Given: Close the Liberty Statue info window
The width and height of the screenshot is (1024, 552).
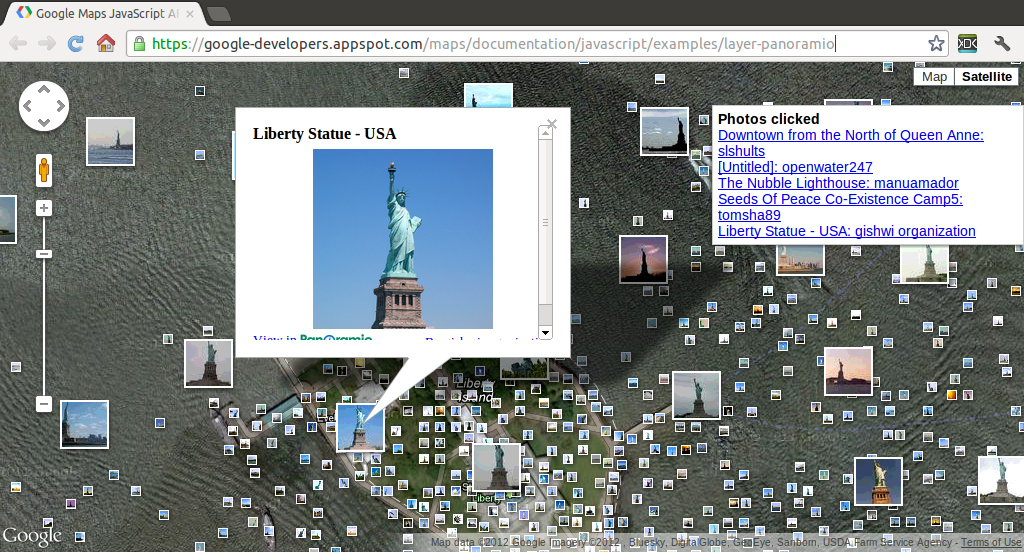Looking at the screenshot, I should point(551,125).
